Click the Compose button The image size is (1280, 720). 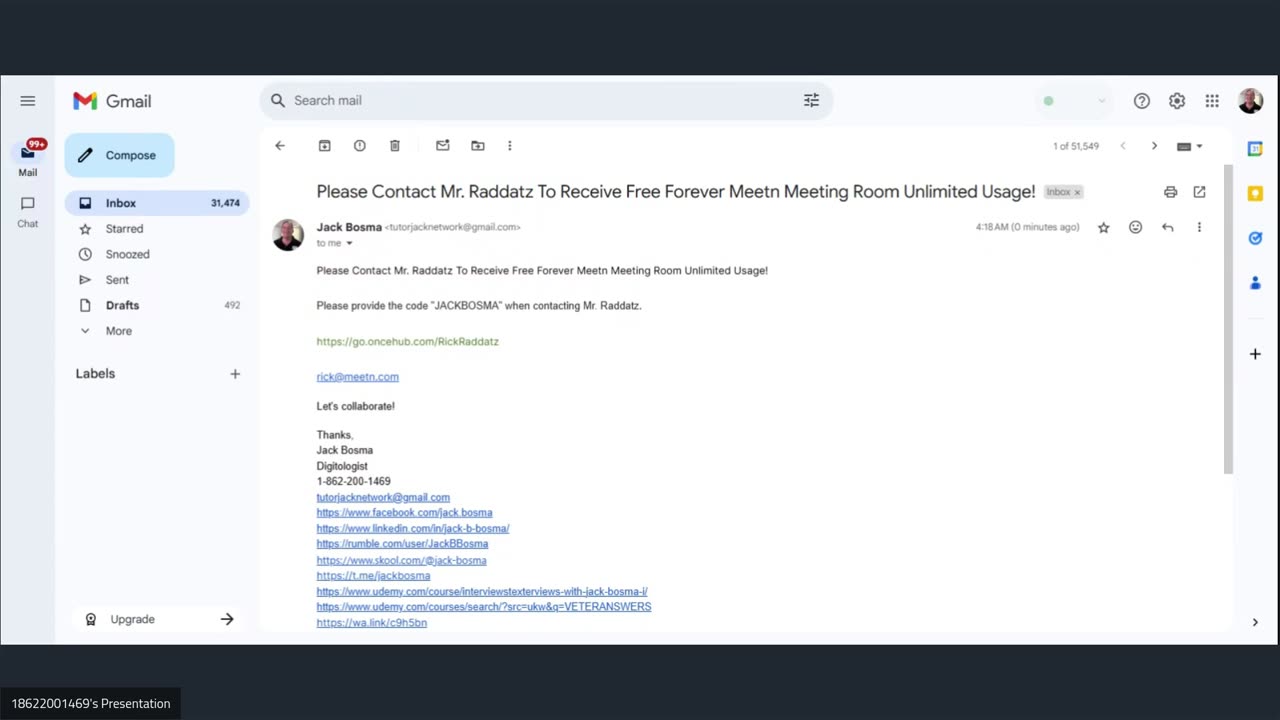point(119,155)
